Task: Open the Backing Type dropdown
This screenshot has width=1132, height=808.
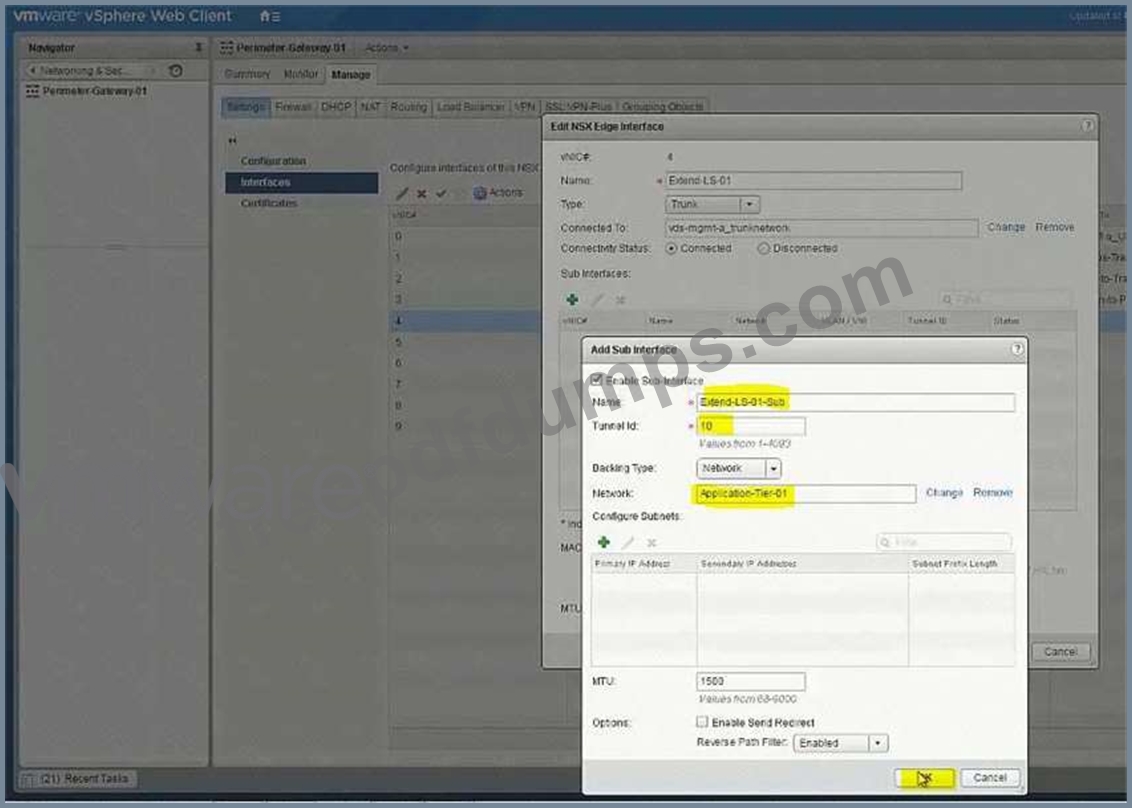Action: [x=739, y=469]
